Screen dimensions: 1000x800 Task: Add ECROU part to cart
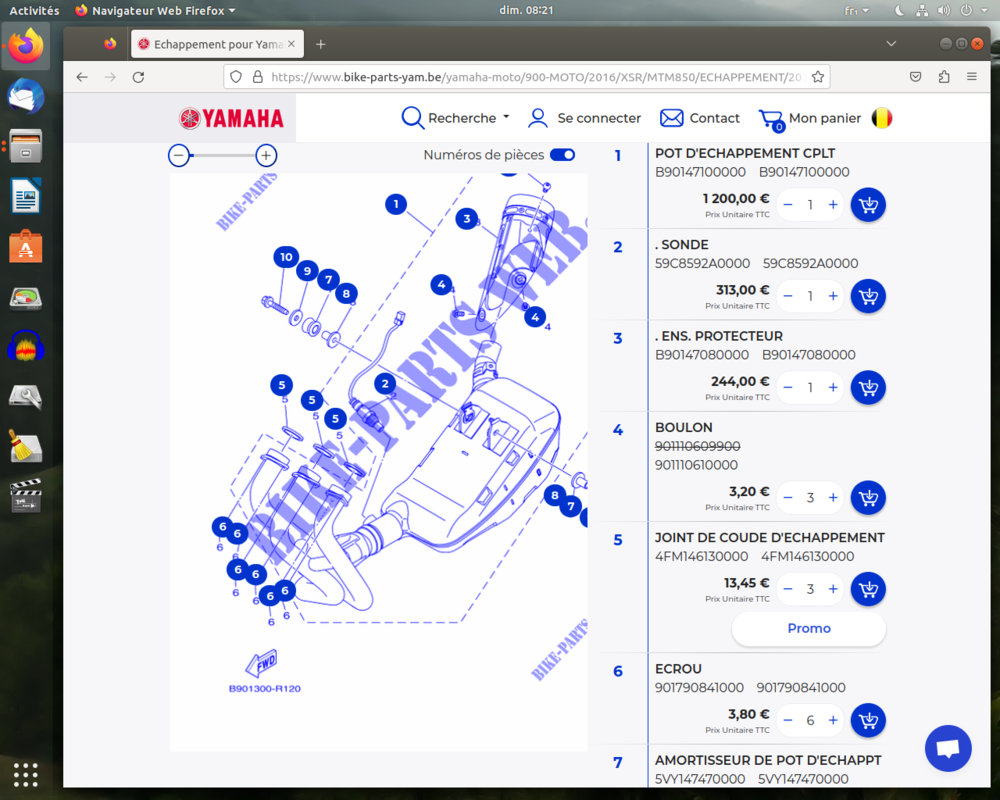click(868, 720)
